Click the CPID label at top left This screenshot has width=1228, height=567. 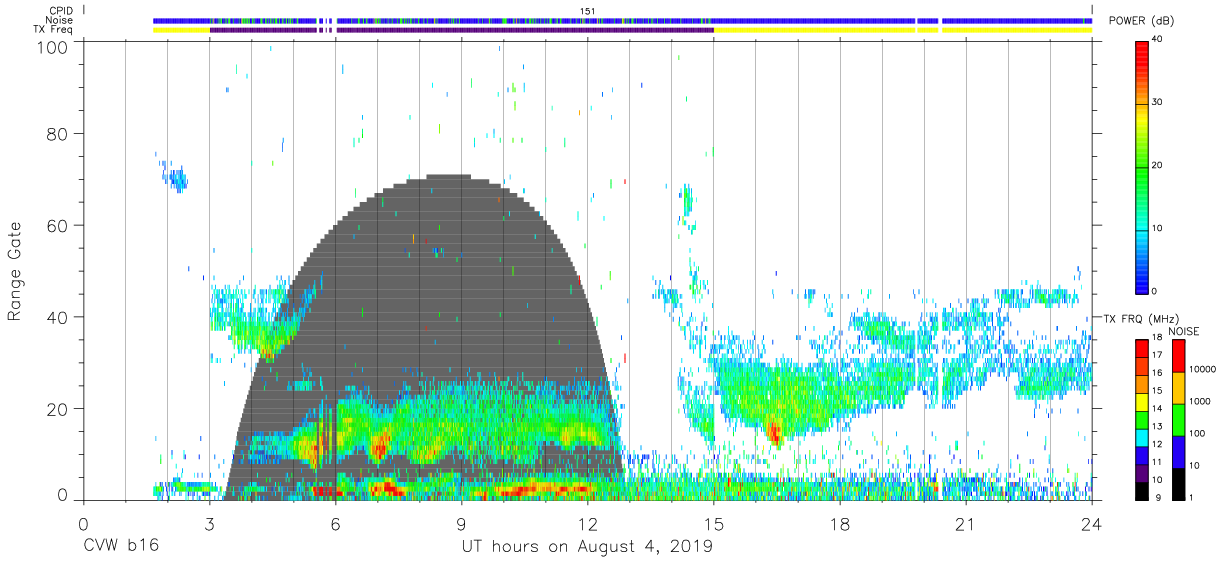coord(62,10)
